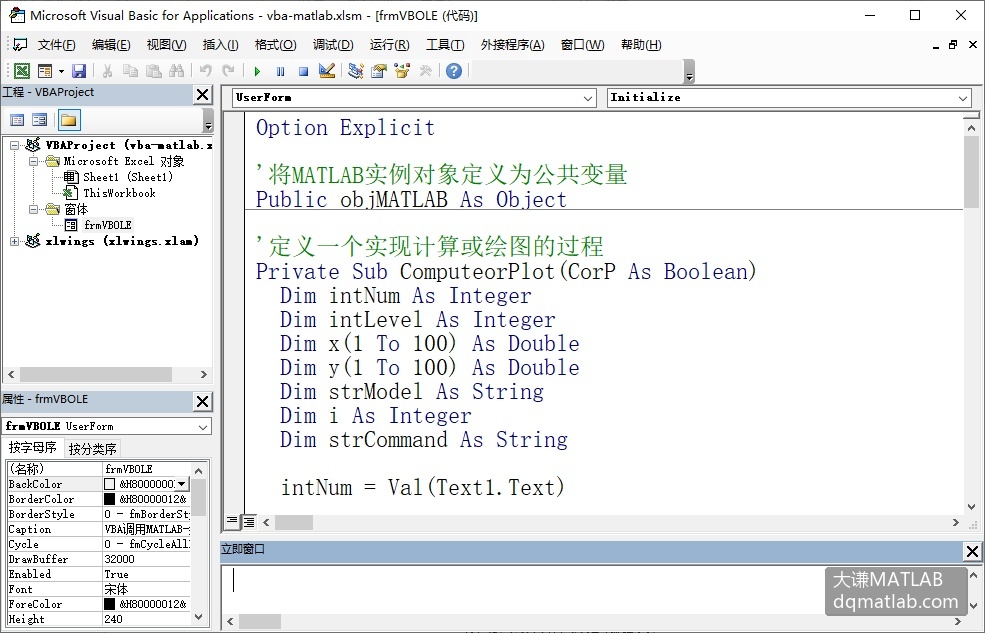Open Object Browser toolbar icon

402,71
